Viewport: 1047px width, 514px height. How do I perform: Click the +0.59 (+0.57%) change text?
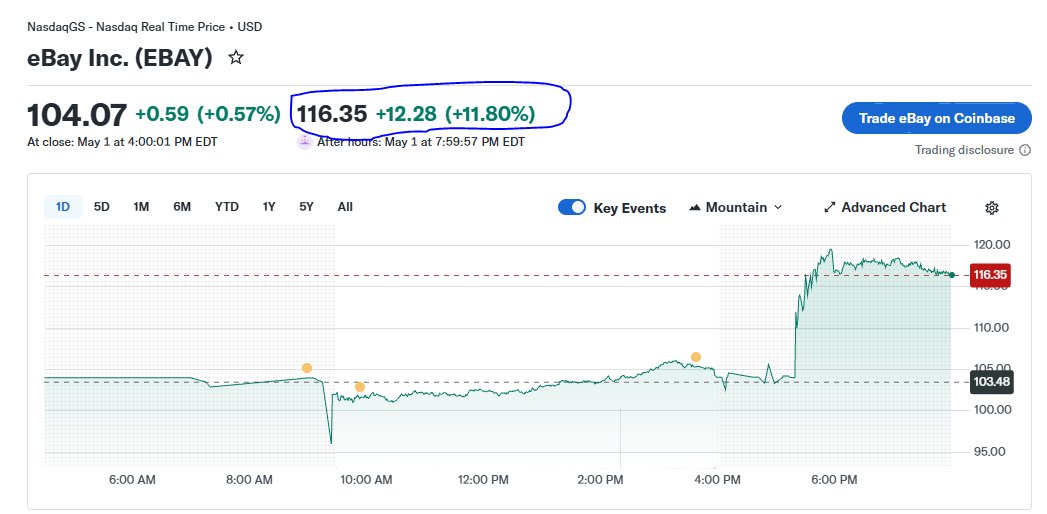coord(208,115)
